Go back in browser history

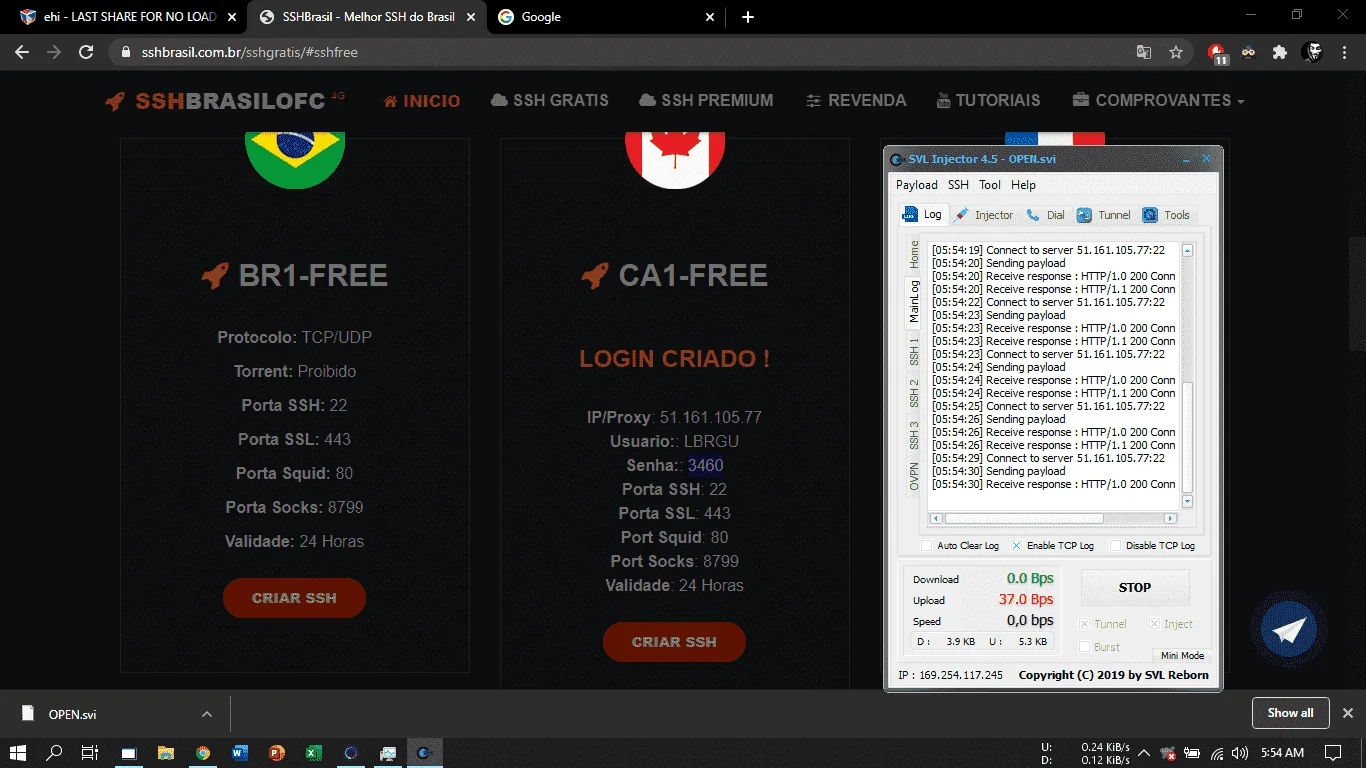coord(22,52)
